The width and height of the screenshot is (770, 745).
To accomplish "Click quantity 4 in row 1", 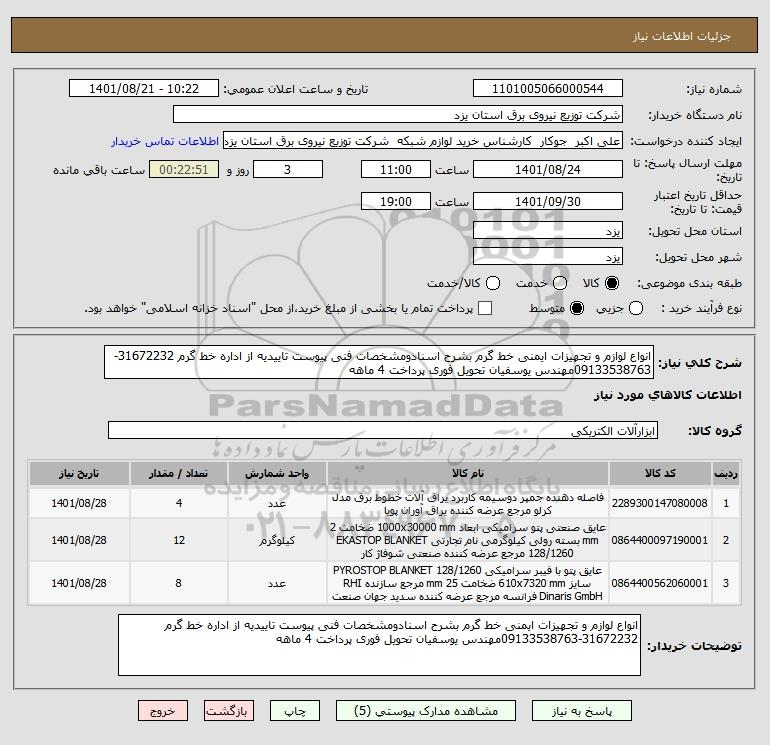I will pyautogui.click(x=179, y=503).
